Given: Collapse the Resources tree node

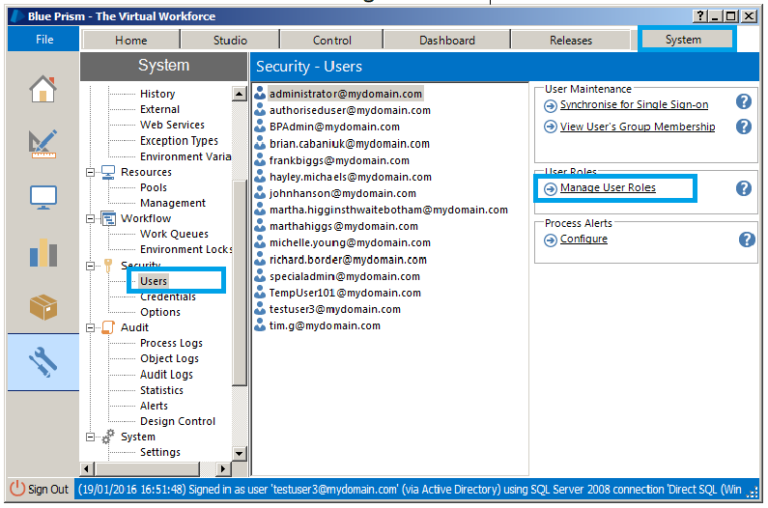Looking at the screenshot, I should 90,172.
